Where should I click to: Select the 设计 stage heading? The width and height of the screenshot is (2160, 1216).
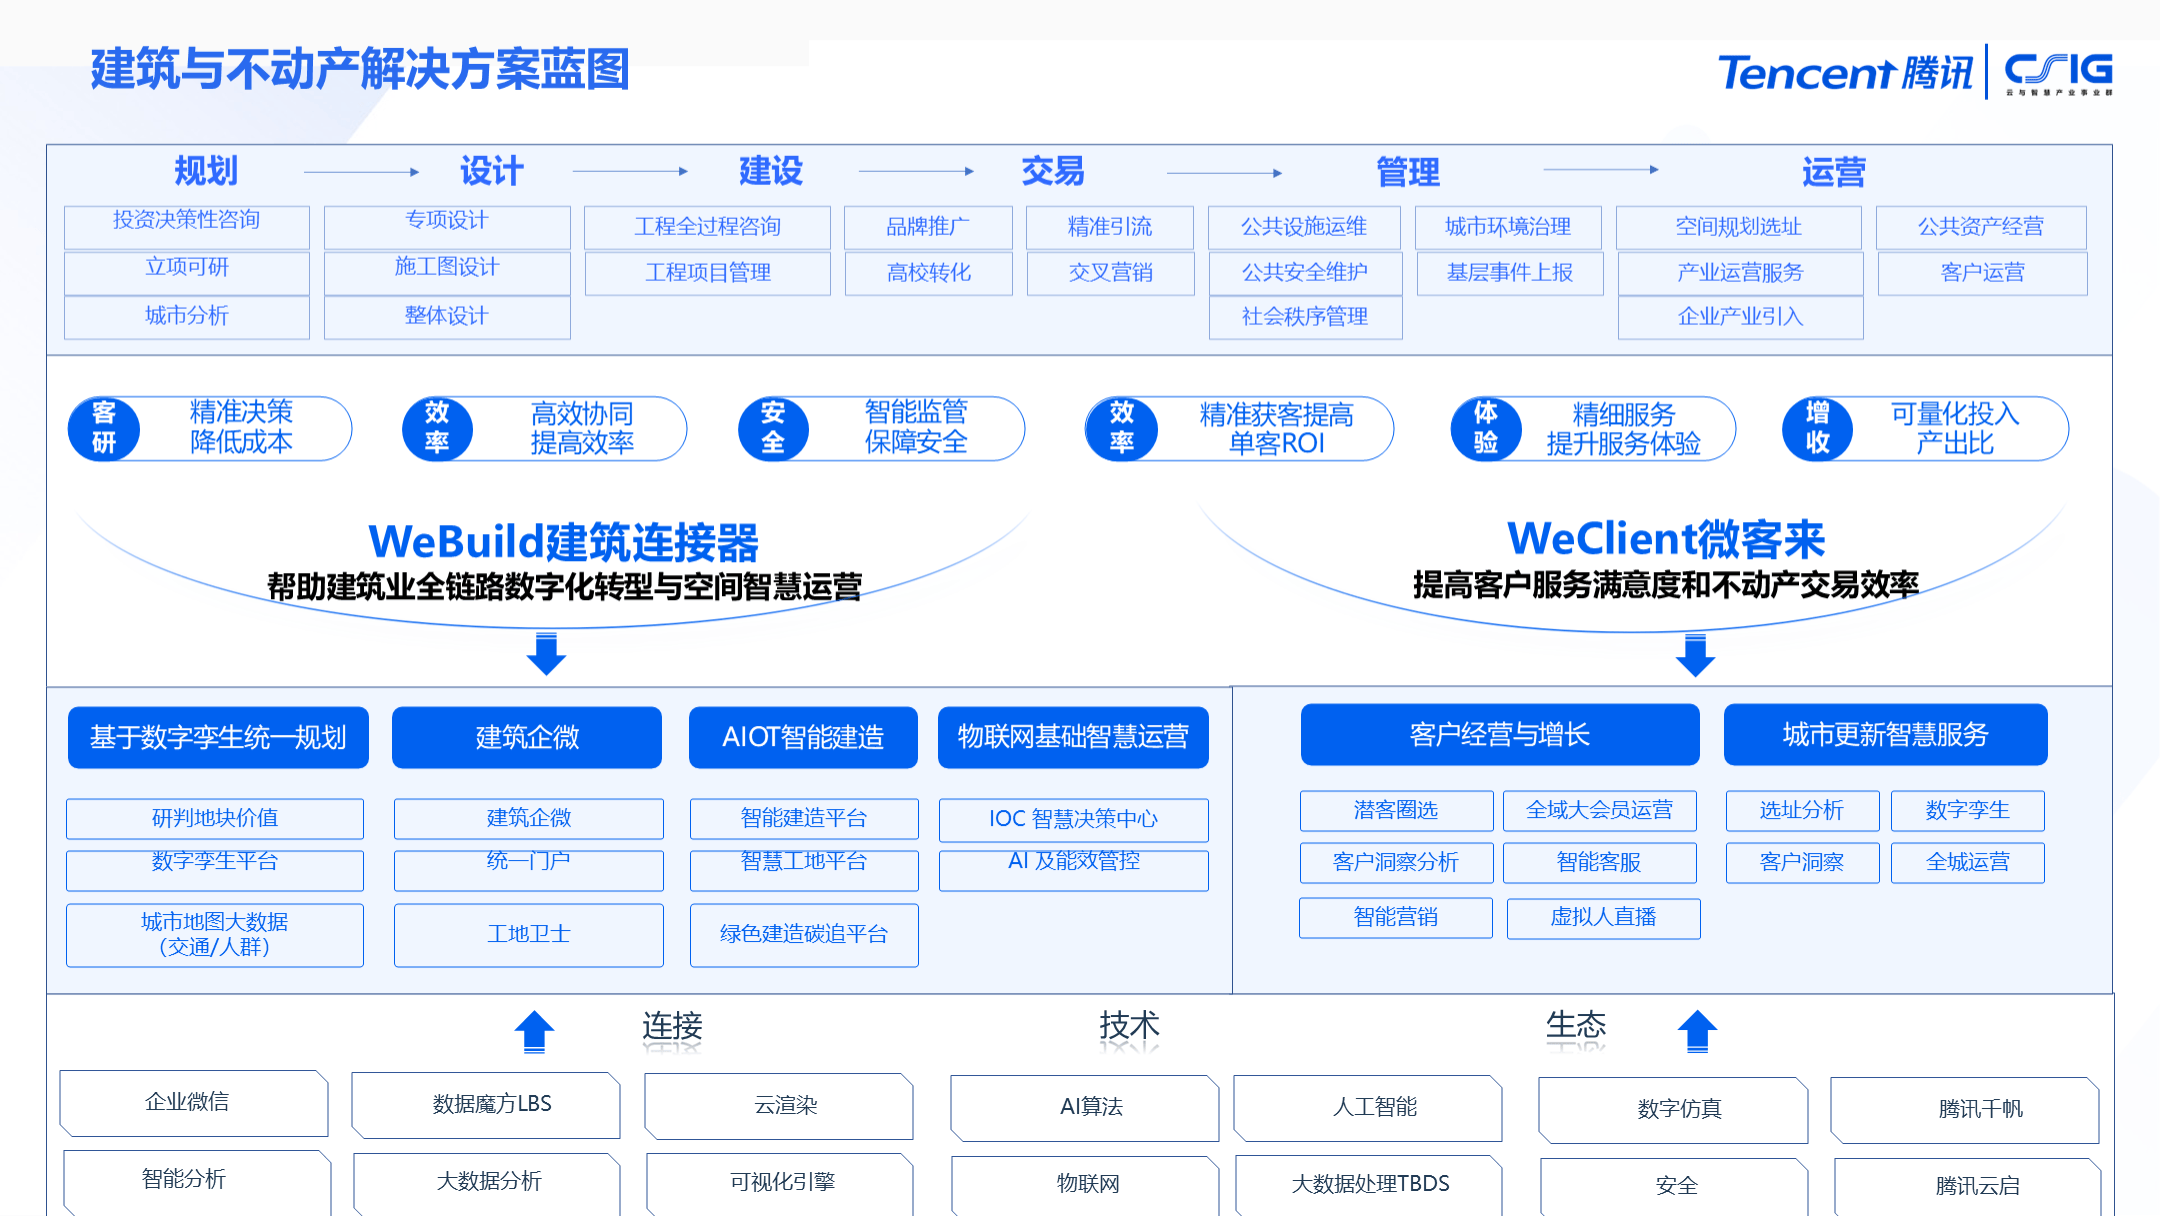tap(491, 171)
